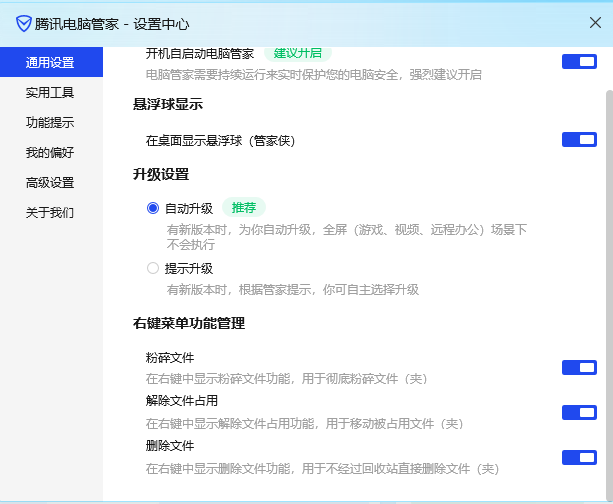
Task: Open 高级设置 in sidebar
Action: pos(50,183)
